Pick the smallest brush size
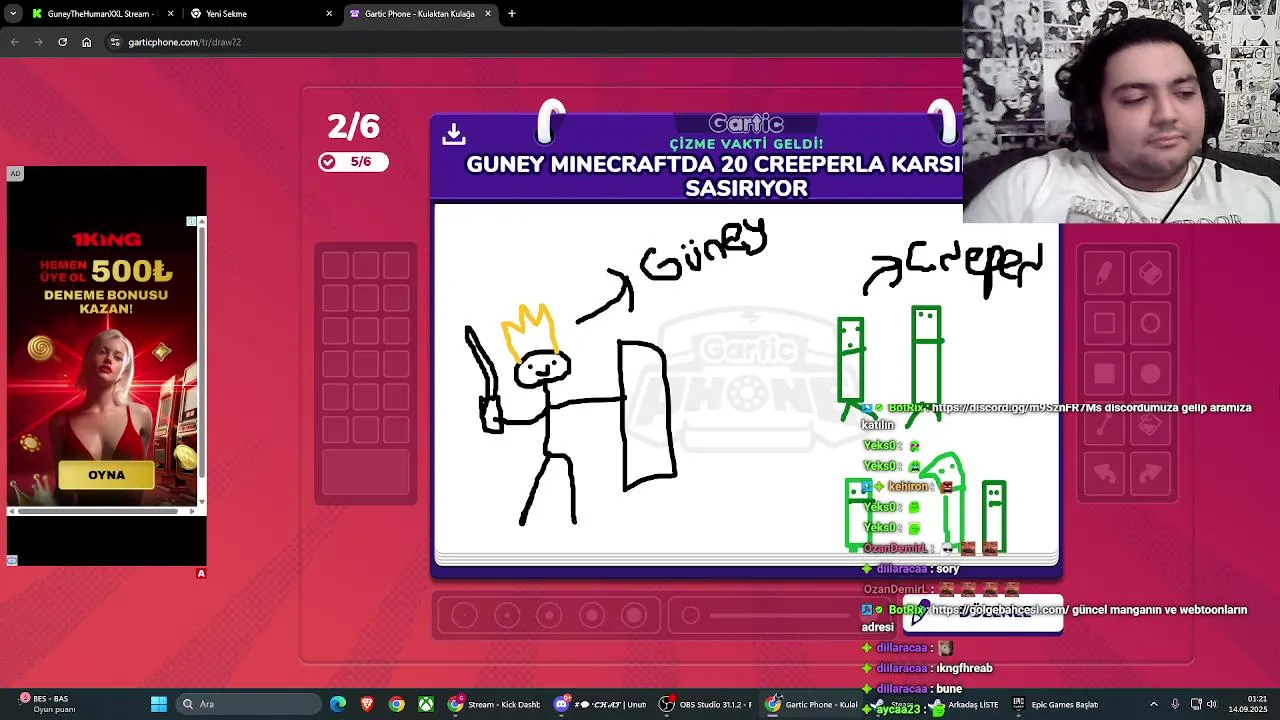Screen dimensions: 1280x720 coord(464,615)
